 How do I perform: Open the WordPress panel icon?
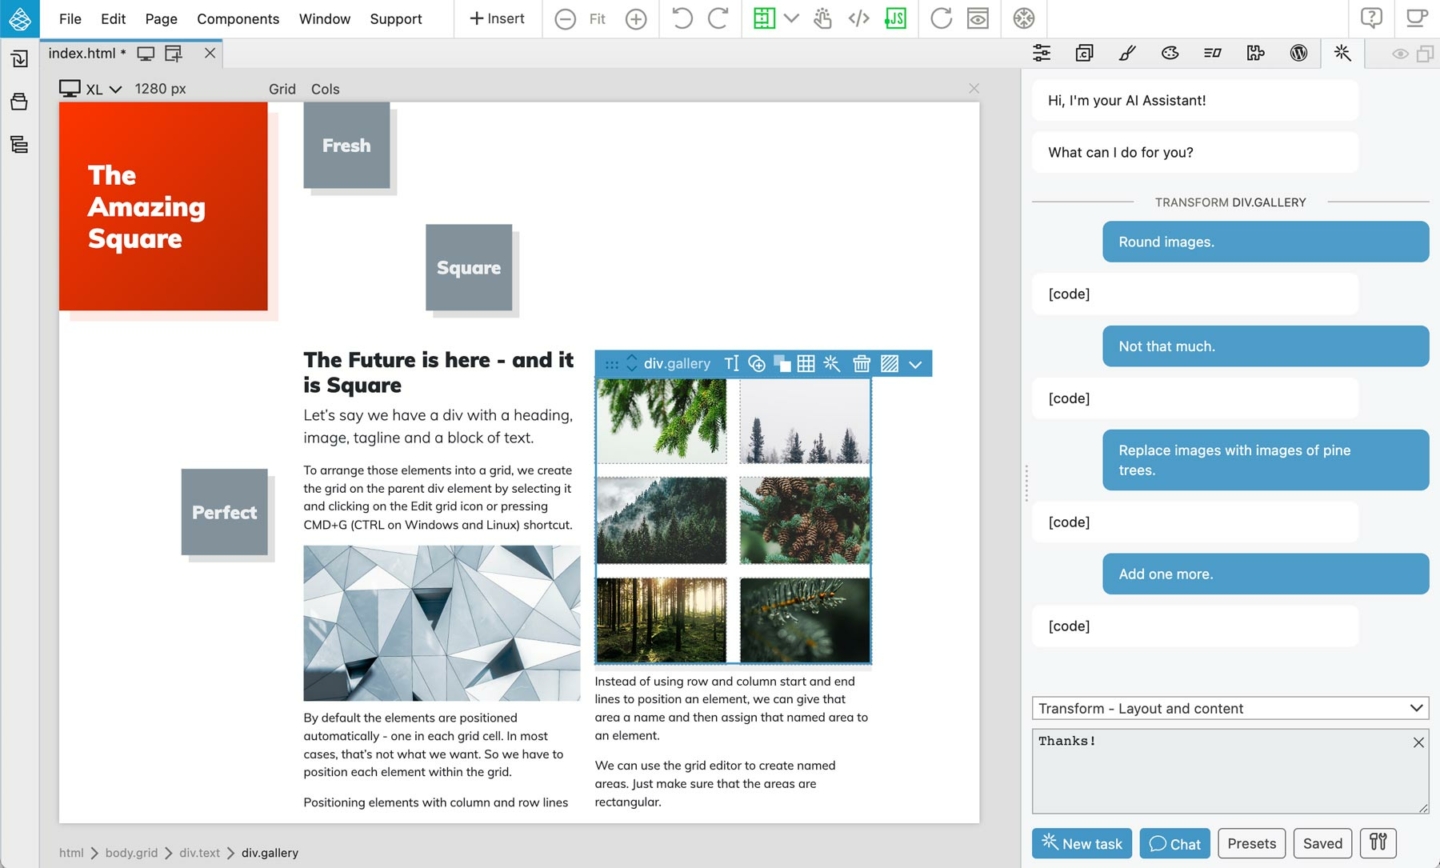(1298, 53)
